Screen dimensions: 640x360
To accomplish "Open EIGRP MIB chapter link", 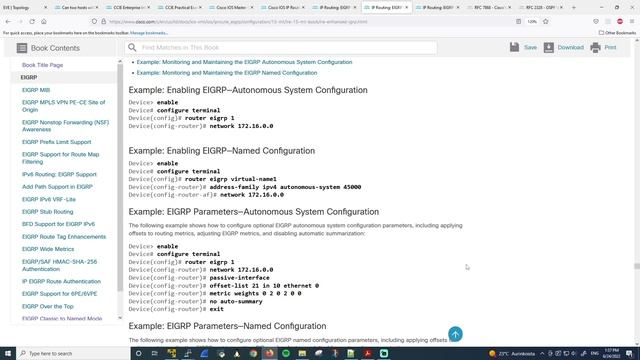I will coord(36,90).
